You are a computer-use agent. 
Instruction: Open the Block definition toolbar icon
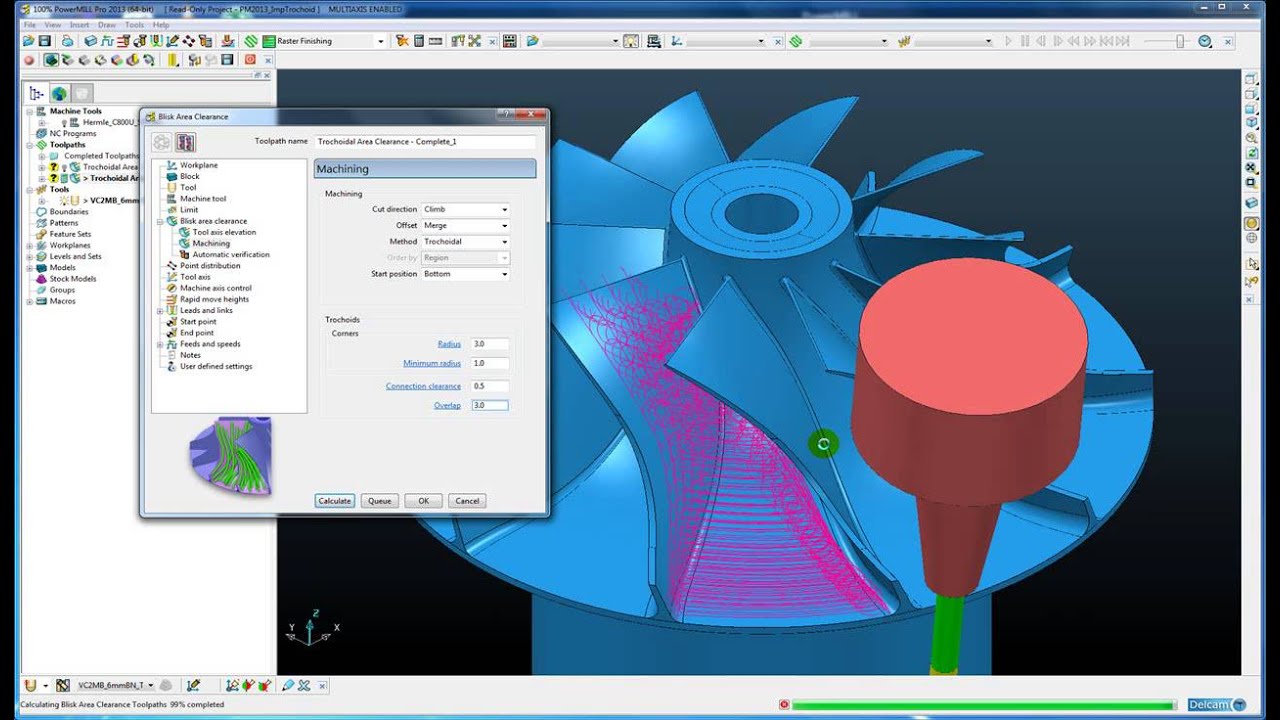tap(91, 41)
